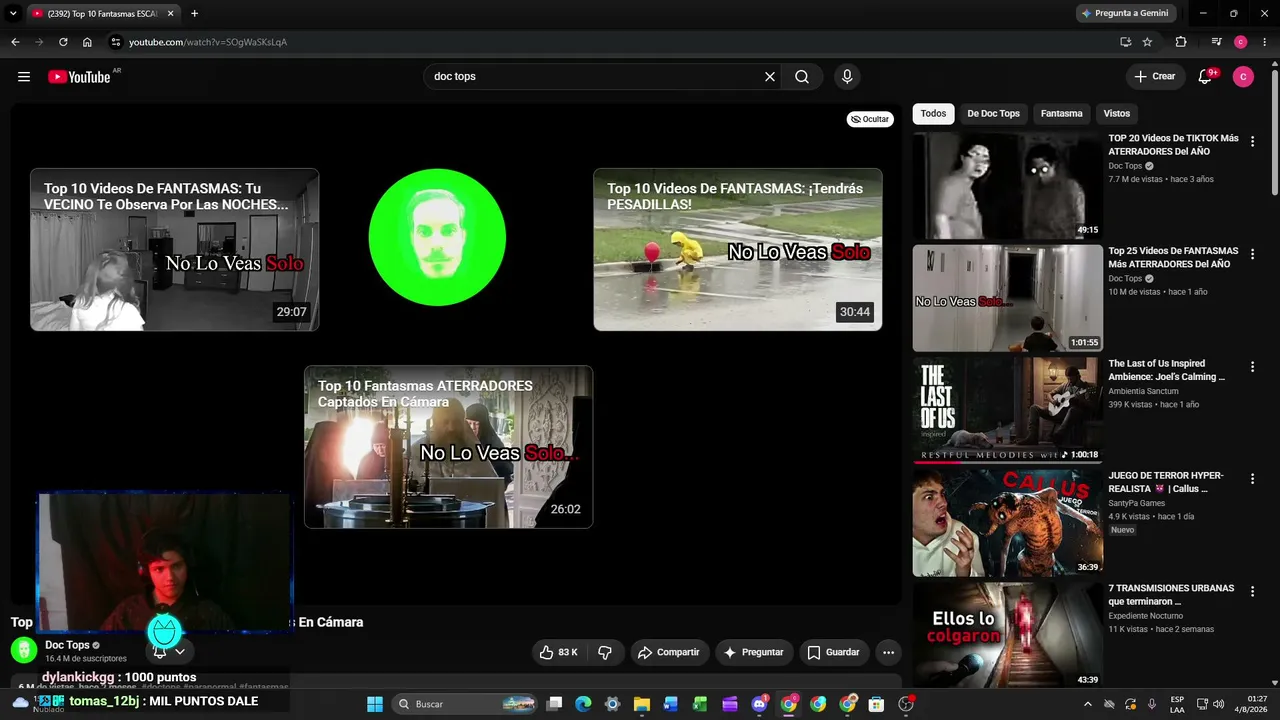Open '7 TRANSMISIONES URBANAS' video

(1007, 635)
